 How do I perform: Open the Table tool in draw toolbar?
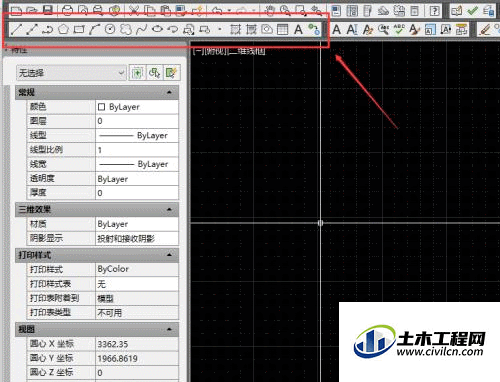tap(283, 29)
